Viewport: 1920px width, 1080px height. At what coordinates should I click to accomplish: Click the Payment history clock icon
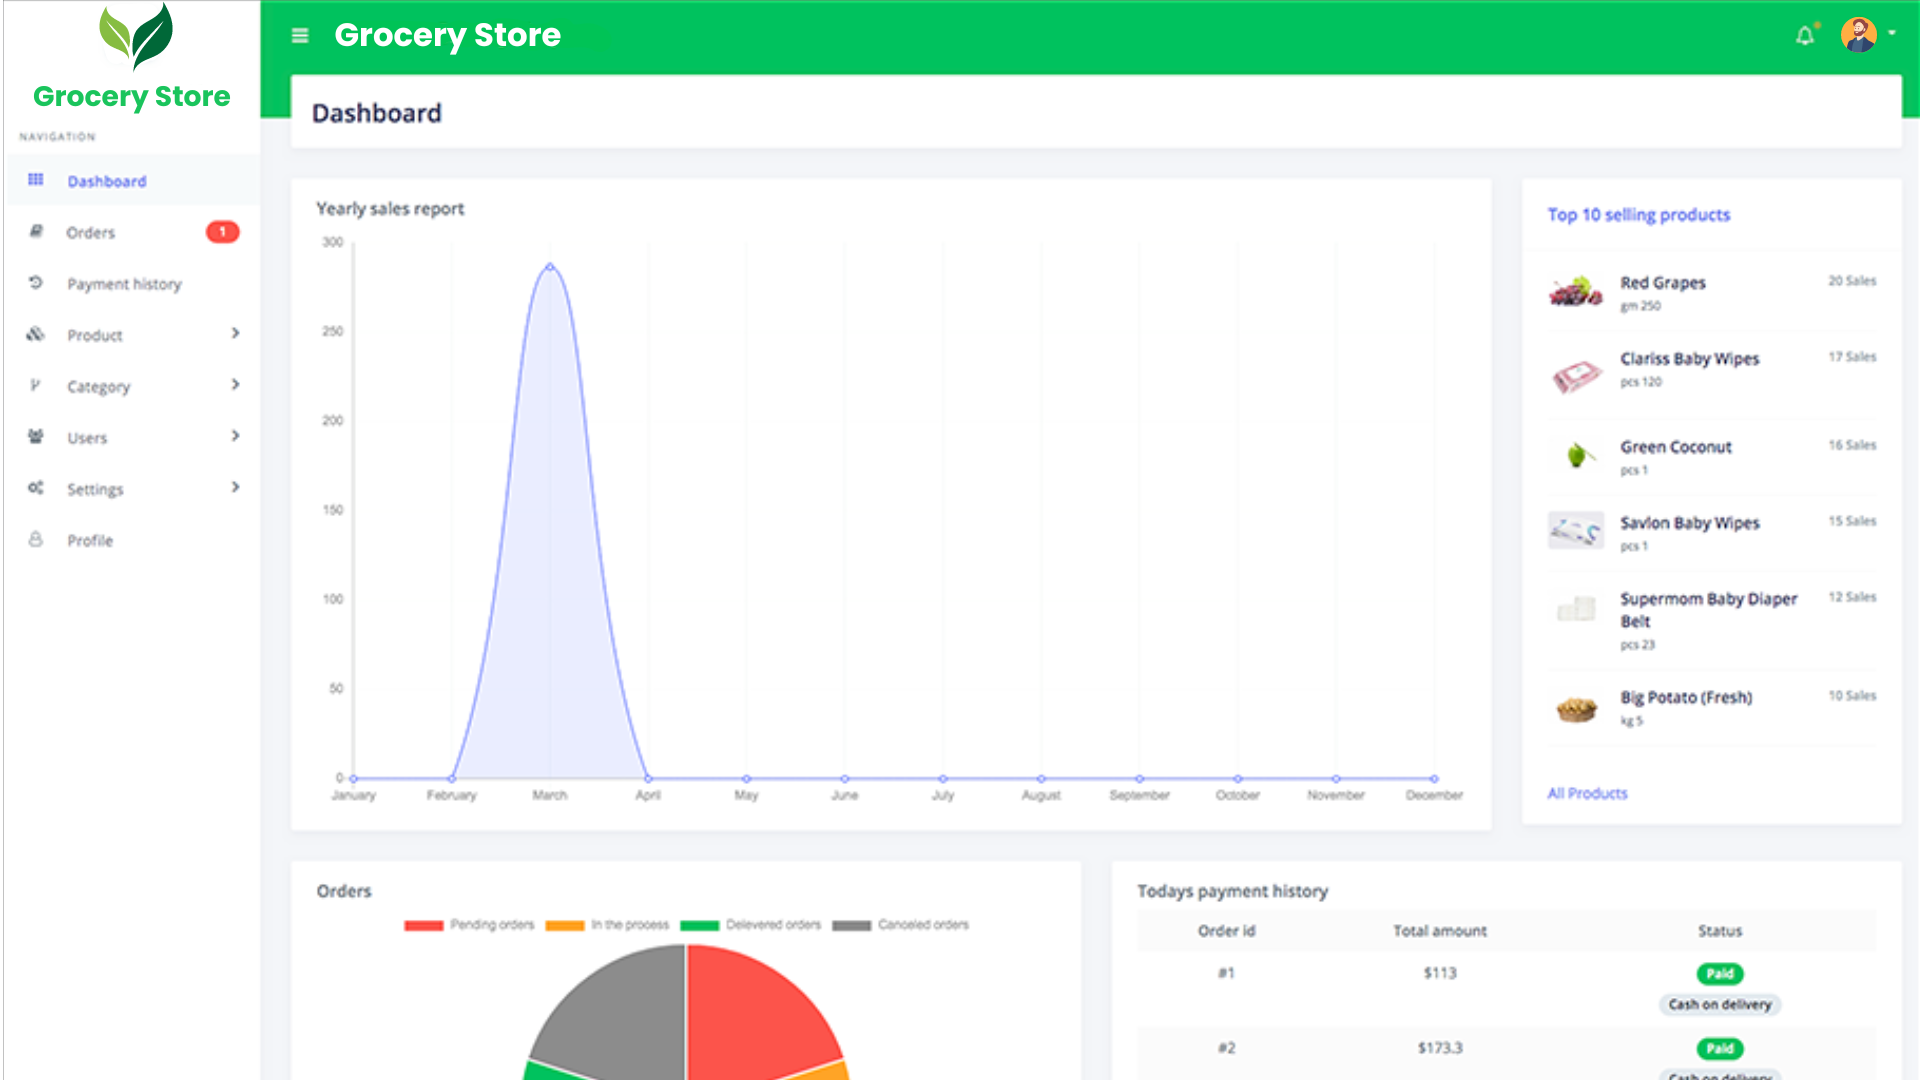(x=36, y=283)
